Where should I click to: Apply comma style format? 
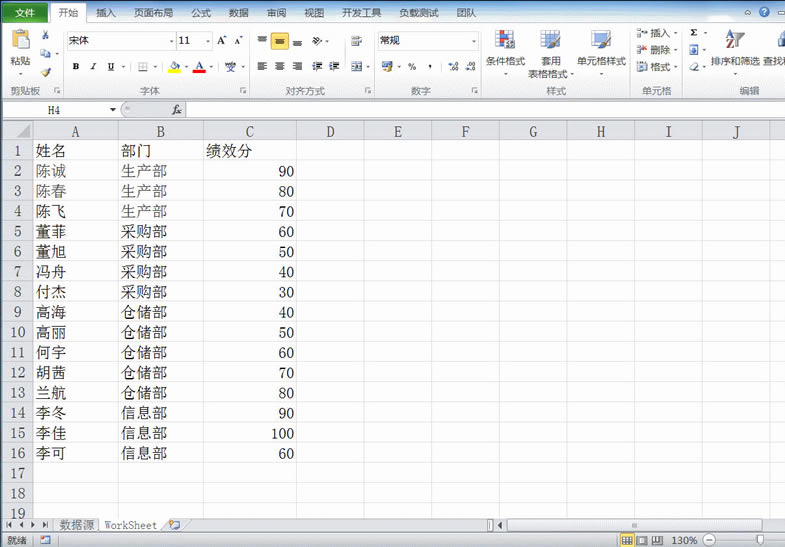[430, 66]
